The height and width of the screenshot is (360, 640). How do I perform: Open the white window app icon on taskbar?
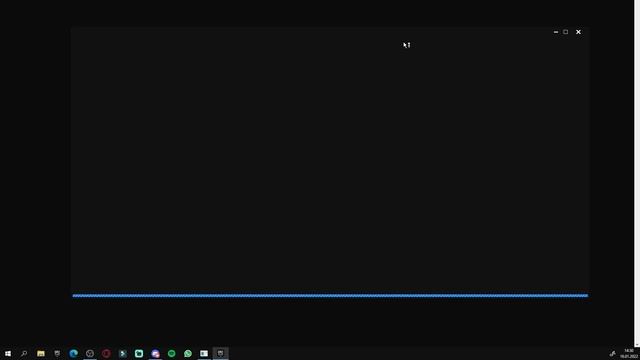(x=204, y=353)
